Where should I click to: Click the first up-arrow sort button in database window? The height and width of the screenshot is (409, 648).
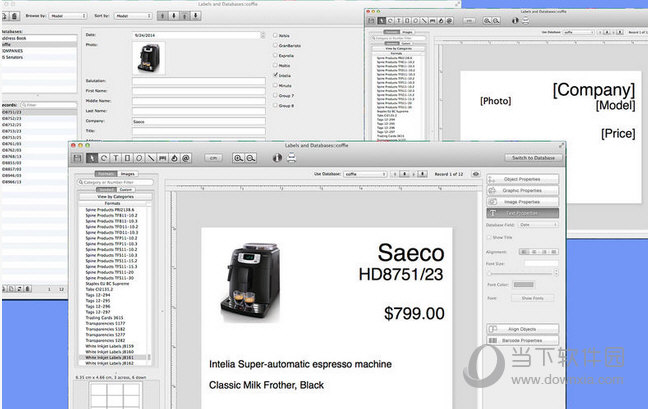coord(163,16)
